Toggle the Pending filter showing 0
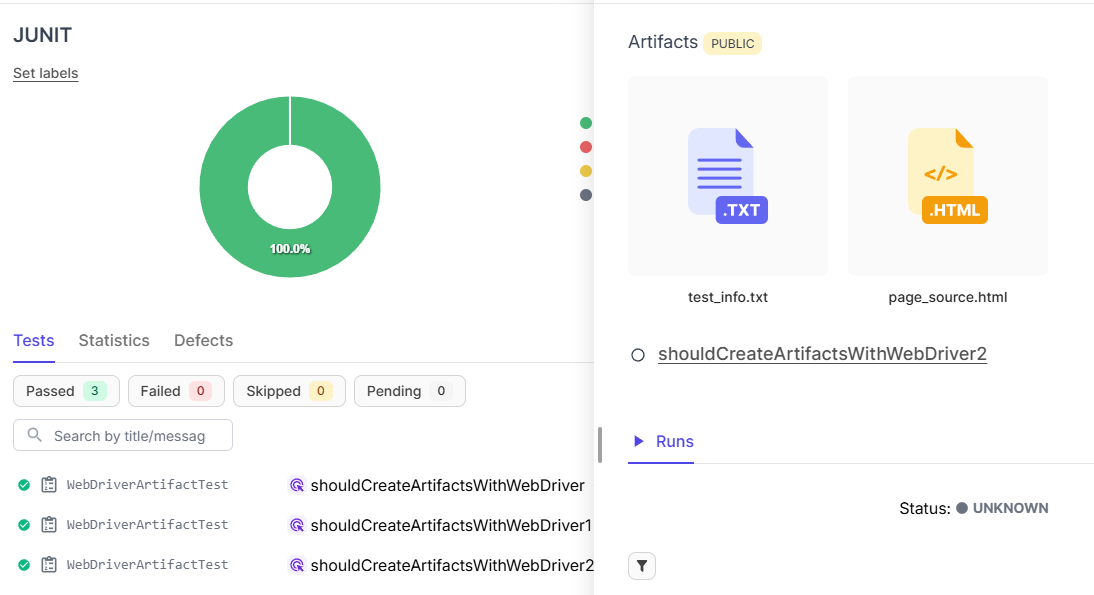Screen dimensions: 1094x595 pyautogui.click(x=409, y=391)
